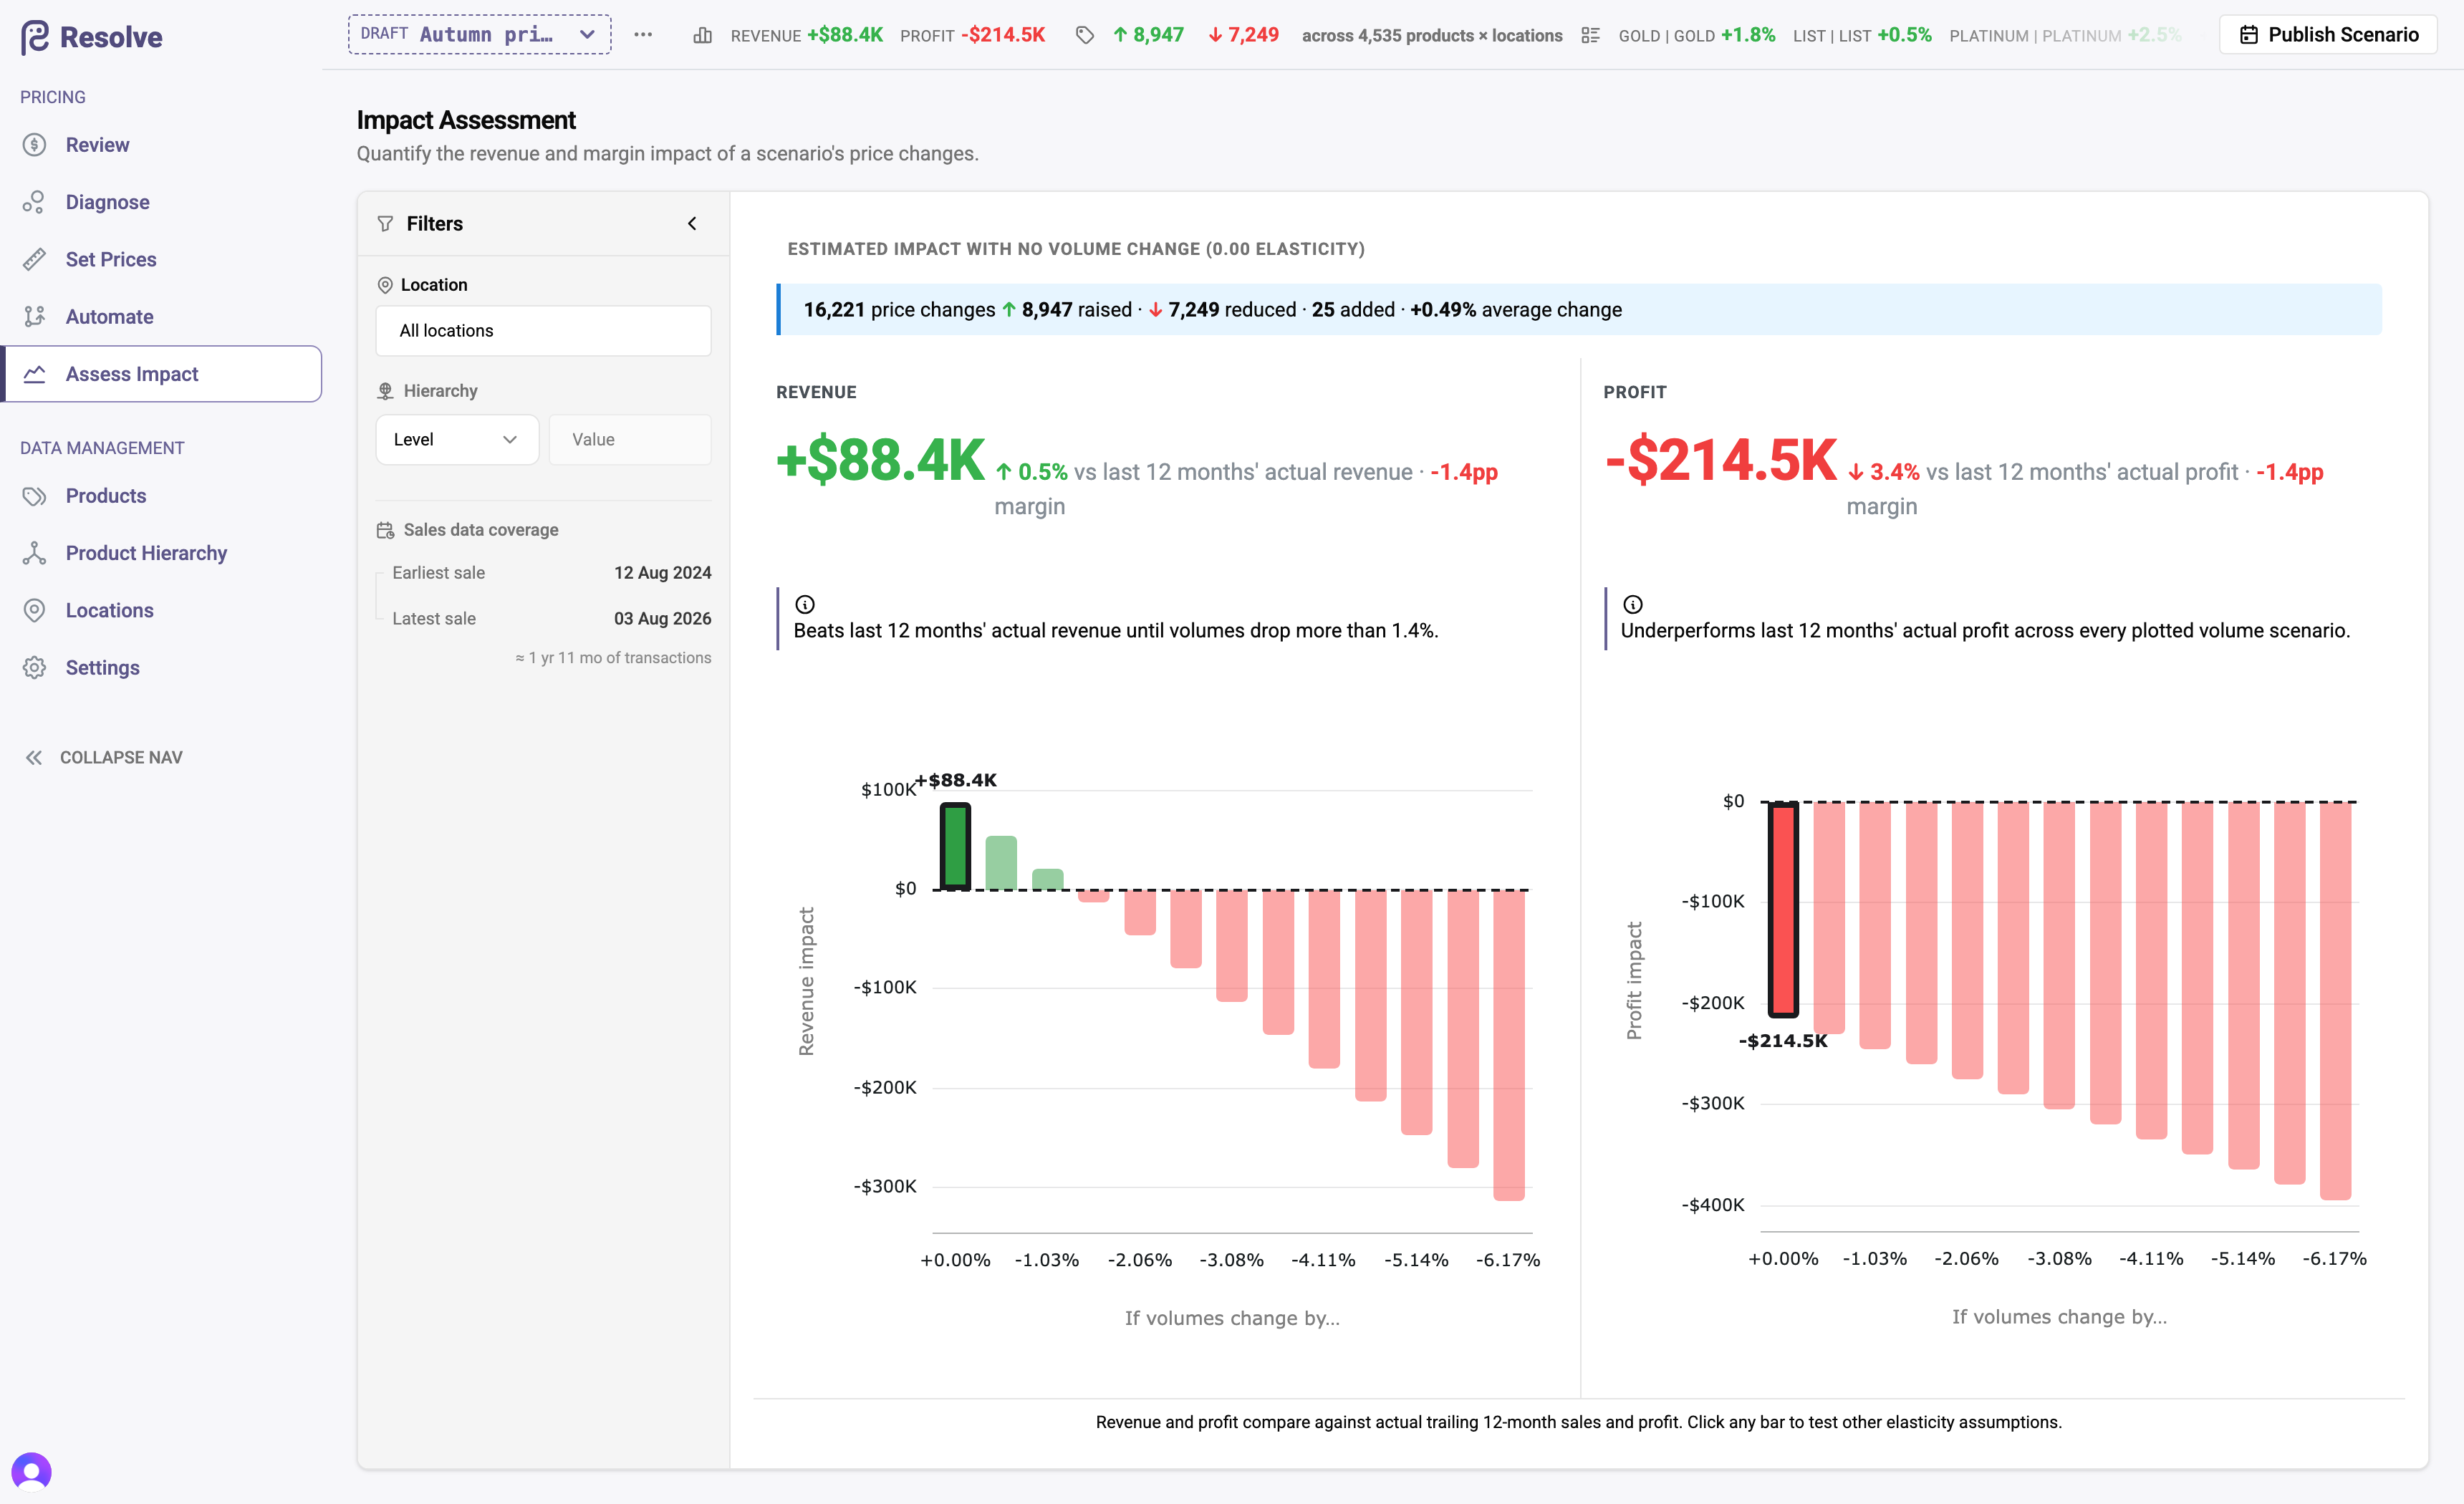Viewport: 2464px width, 1504px height.
Task: Click the price list icon before Gold
Action: tap(1590, 35)
